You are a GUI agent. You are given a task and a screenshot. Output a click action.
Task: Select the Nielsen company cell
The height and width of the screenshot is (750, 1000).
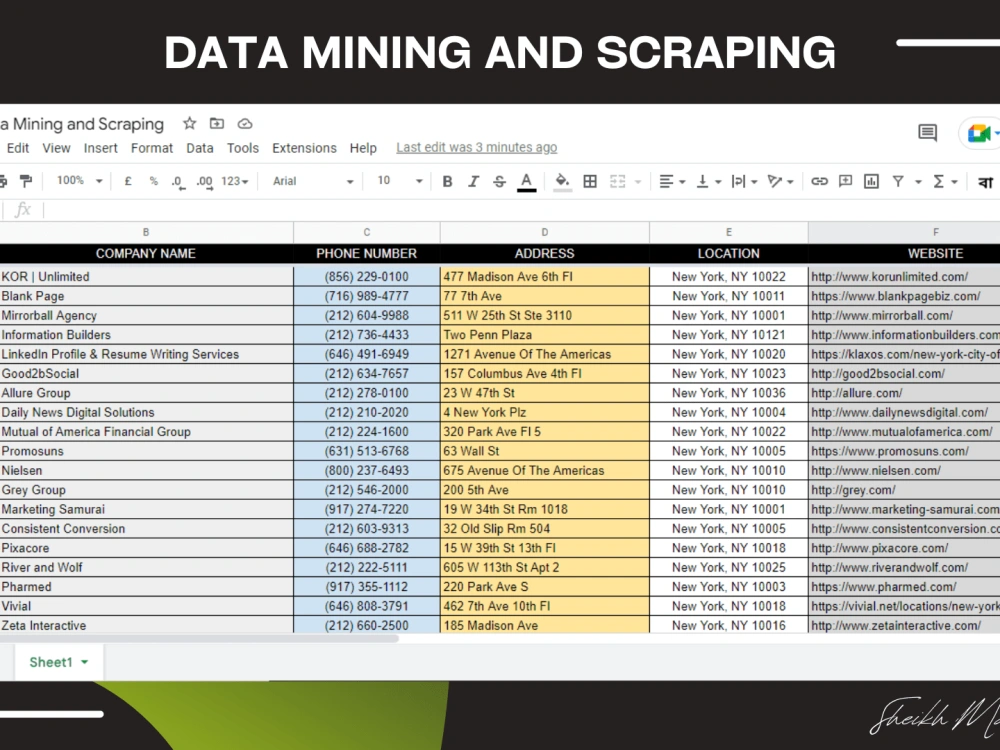coord(146,471)
